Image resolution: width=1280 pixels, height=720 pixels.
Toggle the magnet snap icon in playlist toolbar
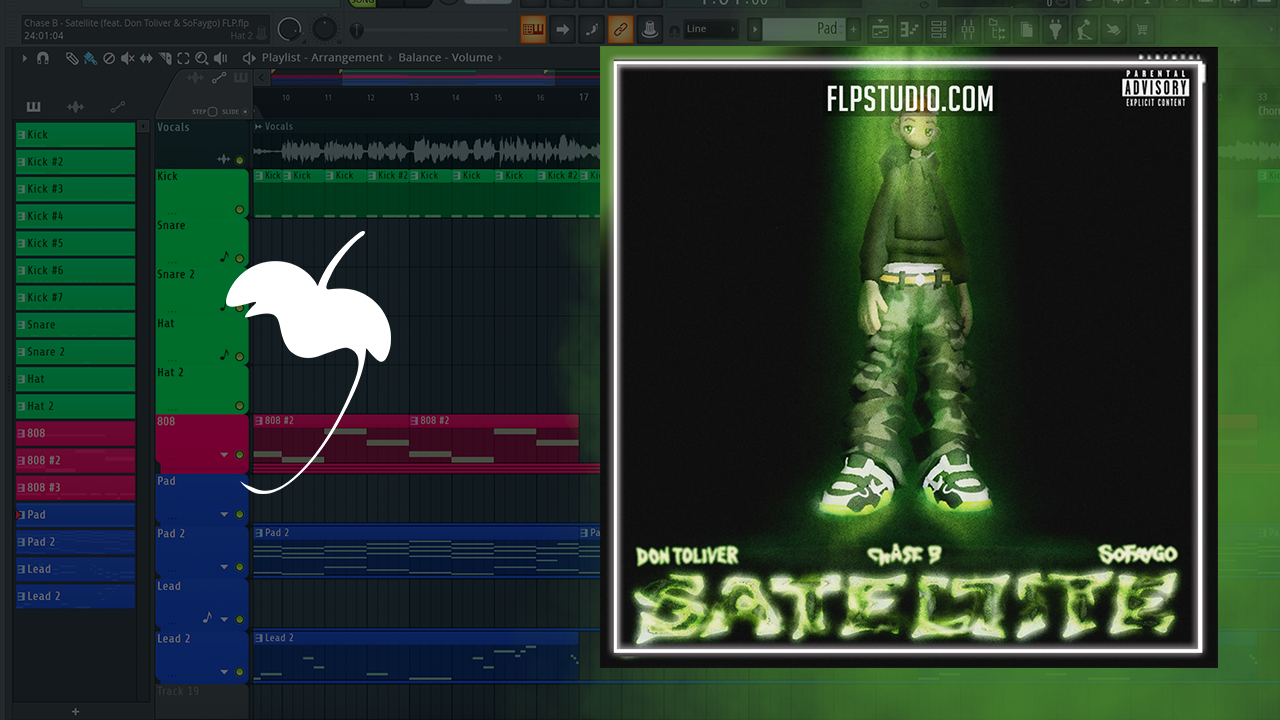[x=42, y=58]
